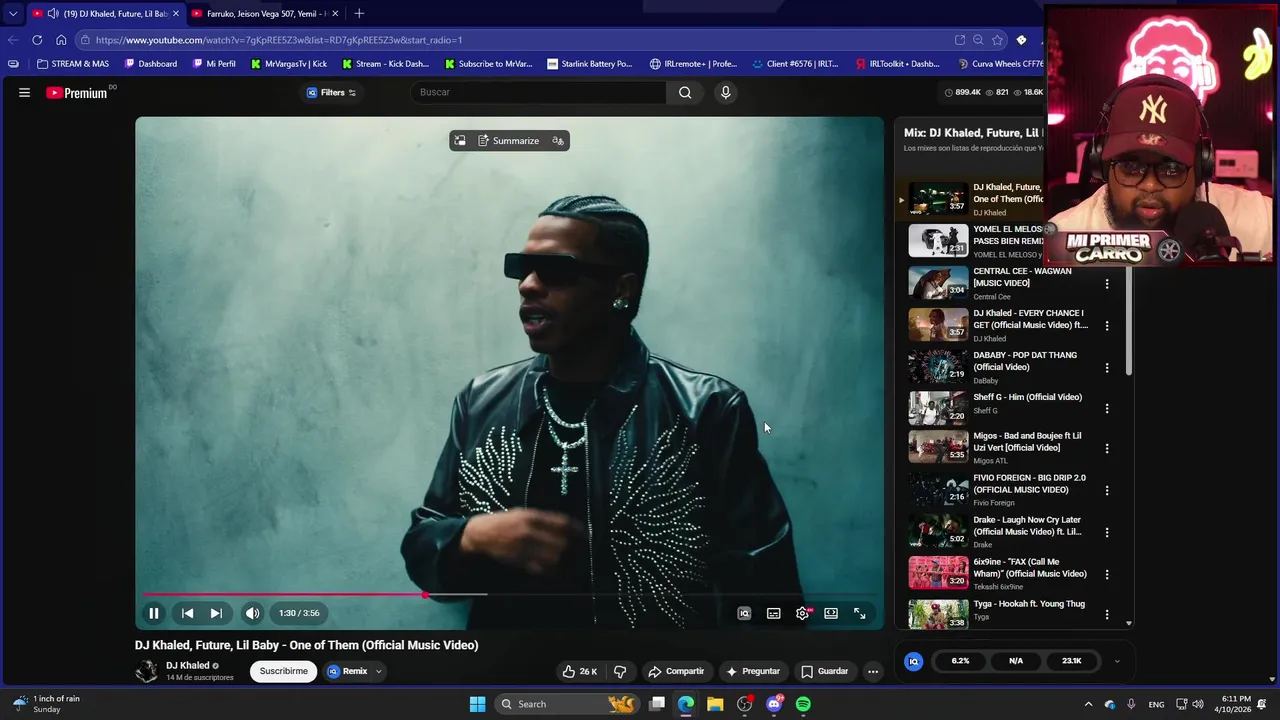Switch to the Farruko, Jeison Vega browser tab
1280x720 pixels.
[265, 14]
